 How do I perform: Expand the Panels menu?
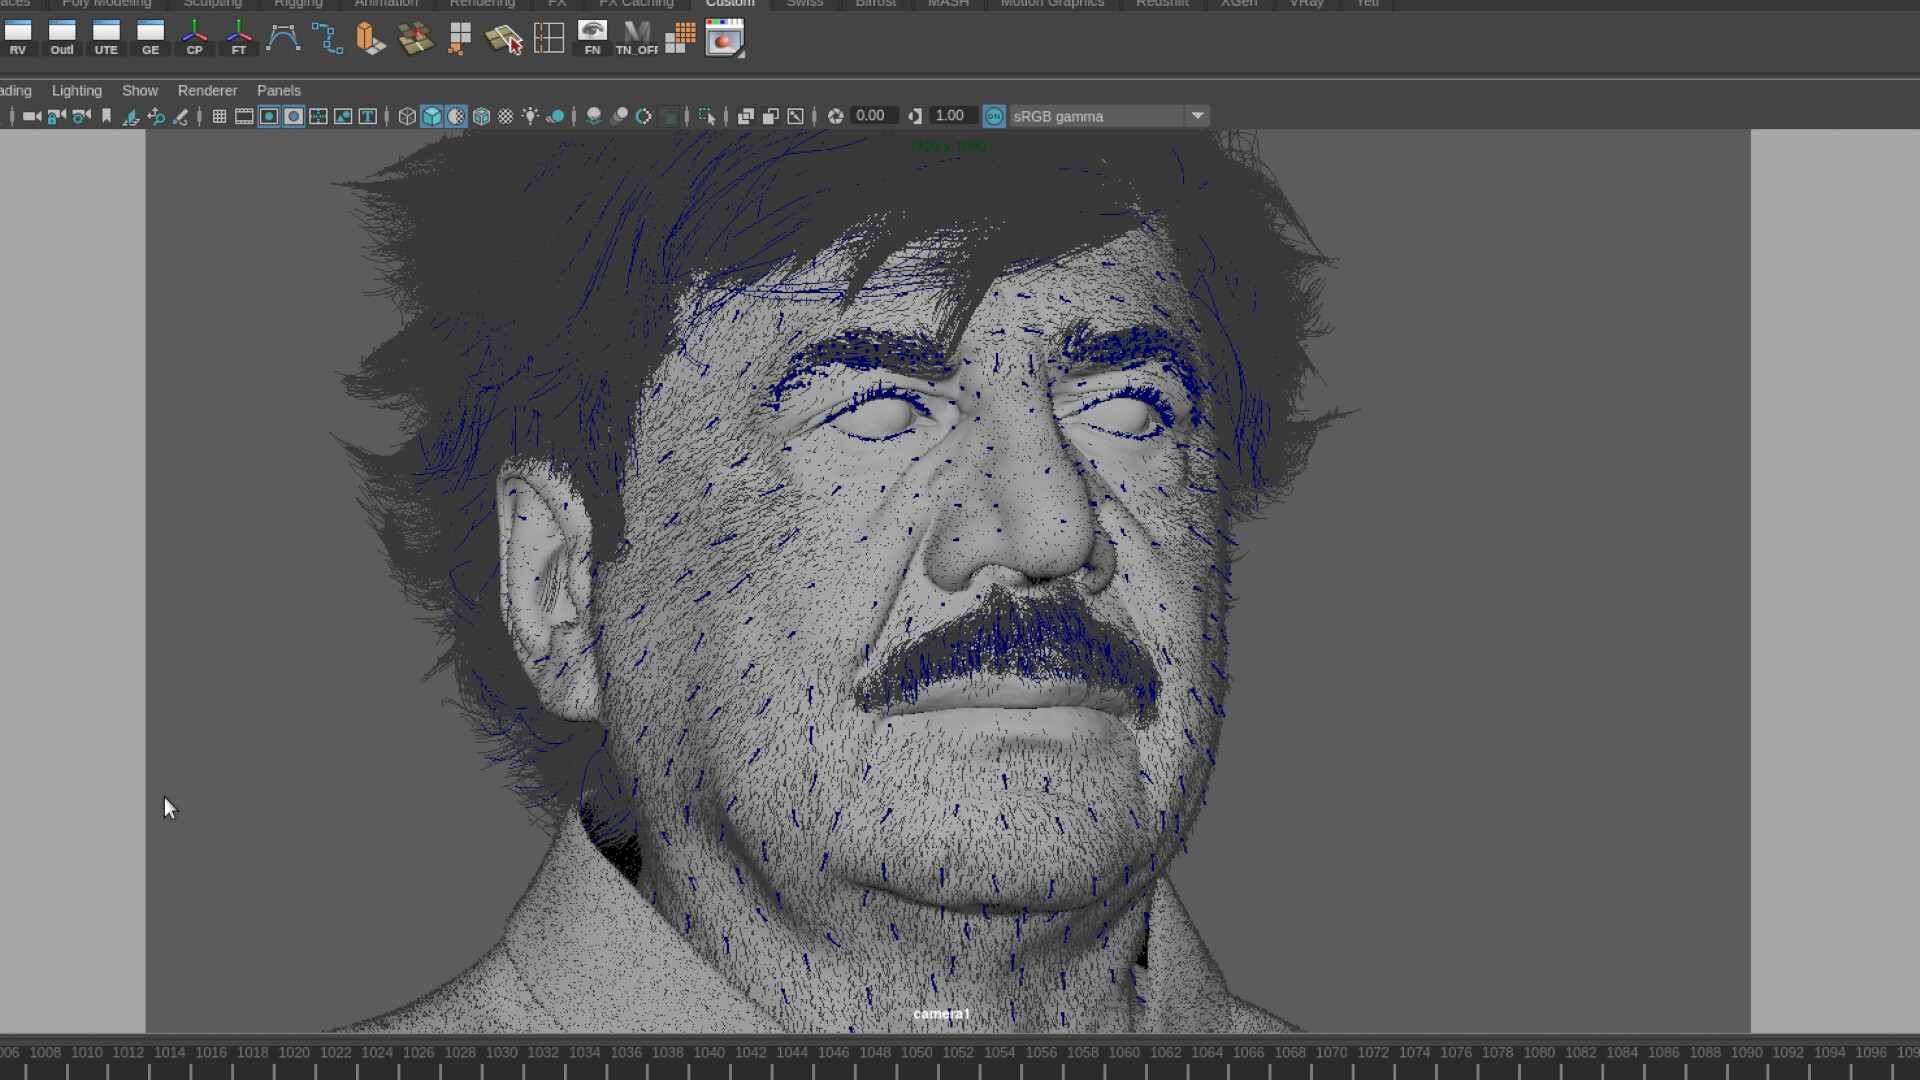tap(278, 90)
